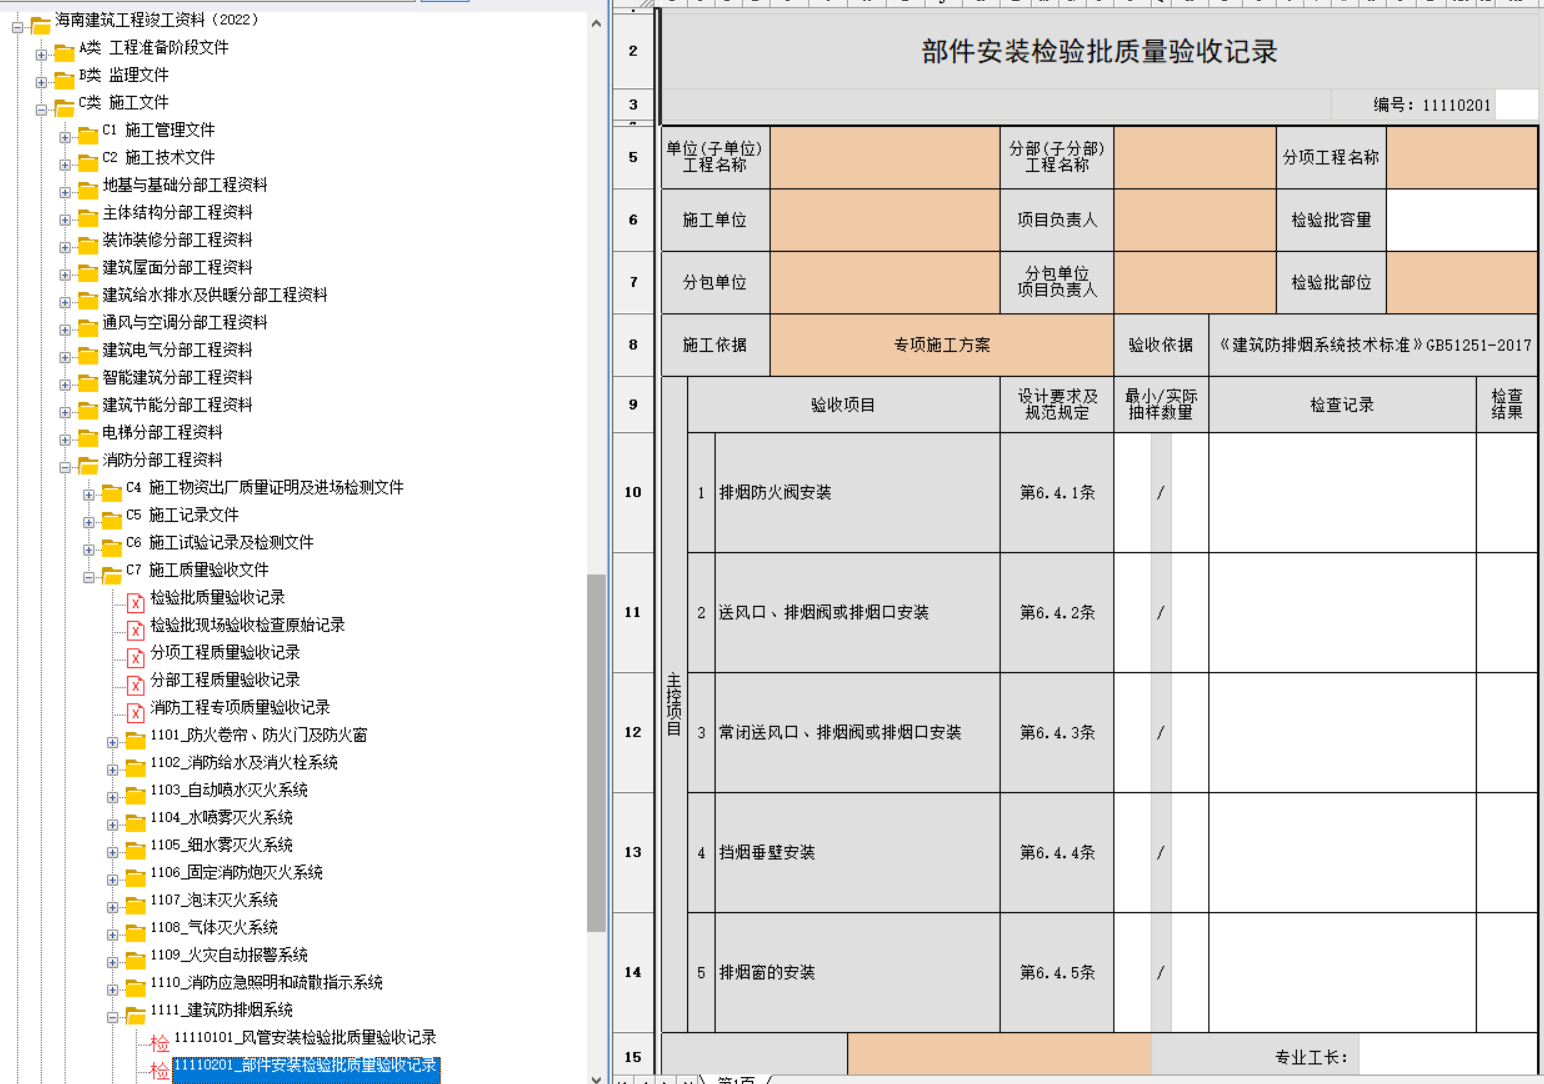Expand the 1101_防火卷帘 node
Image resolution: width=1544 pixels, height=1084 pixels.
click(x=113, y=742)
